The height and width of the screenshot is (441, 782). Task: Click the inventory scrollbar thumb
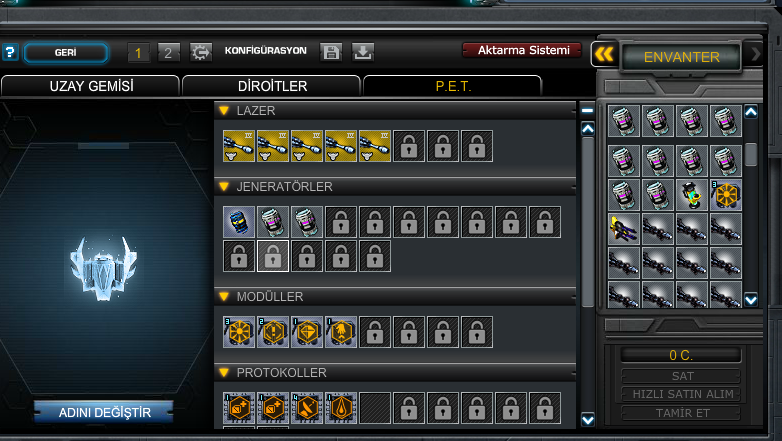[x=751, y=154]
